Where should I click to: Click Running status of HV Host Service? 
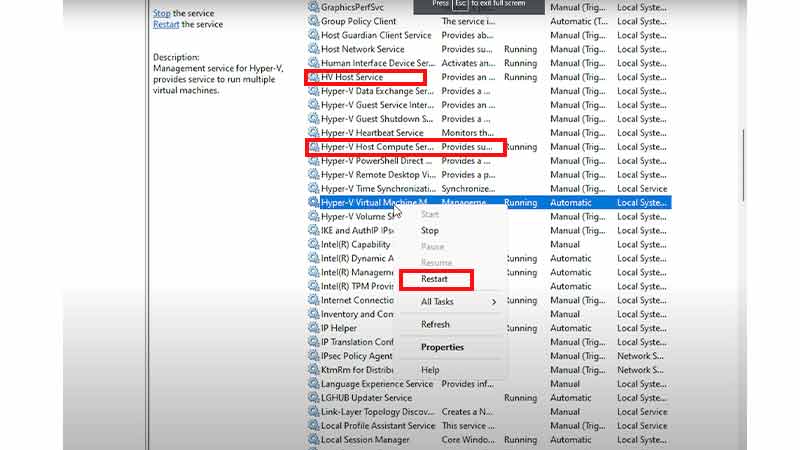point(520,77)
